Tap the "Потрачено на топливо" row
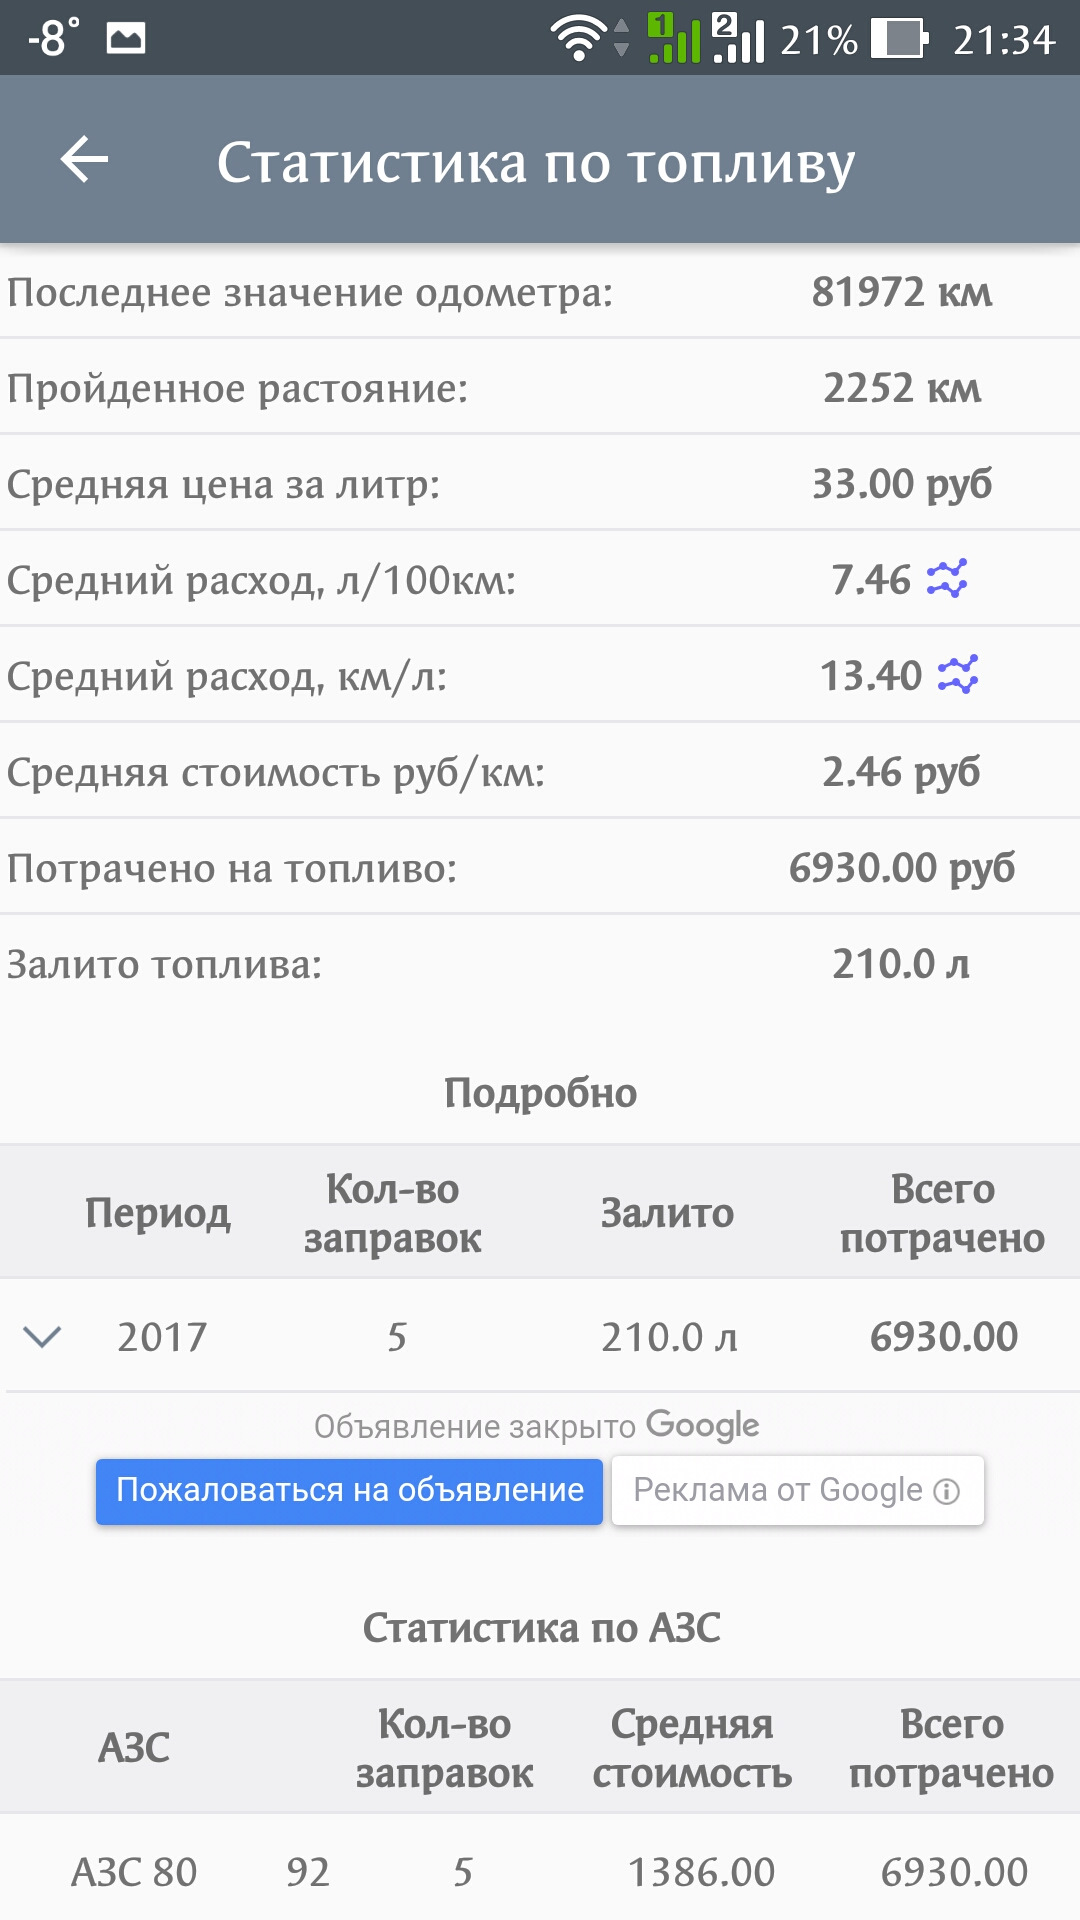Screen dimensions: 1080x1920 coord(540,868)
